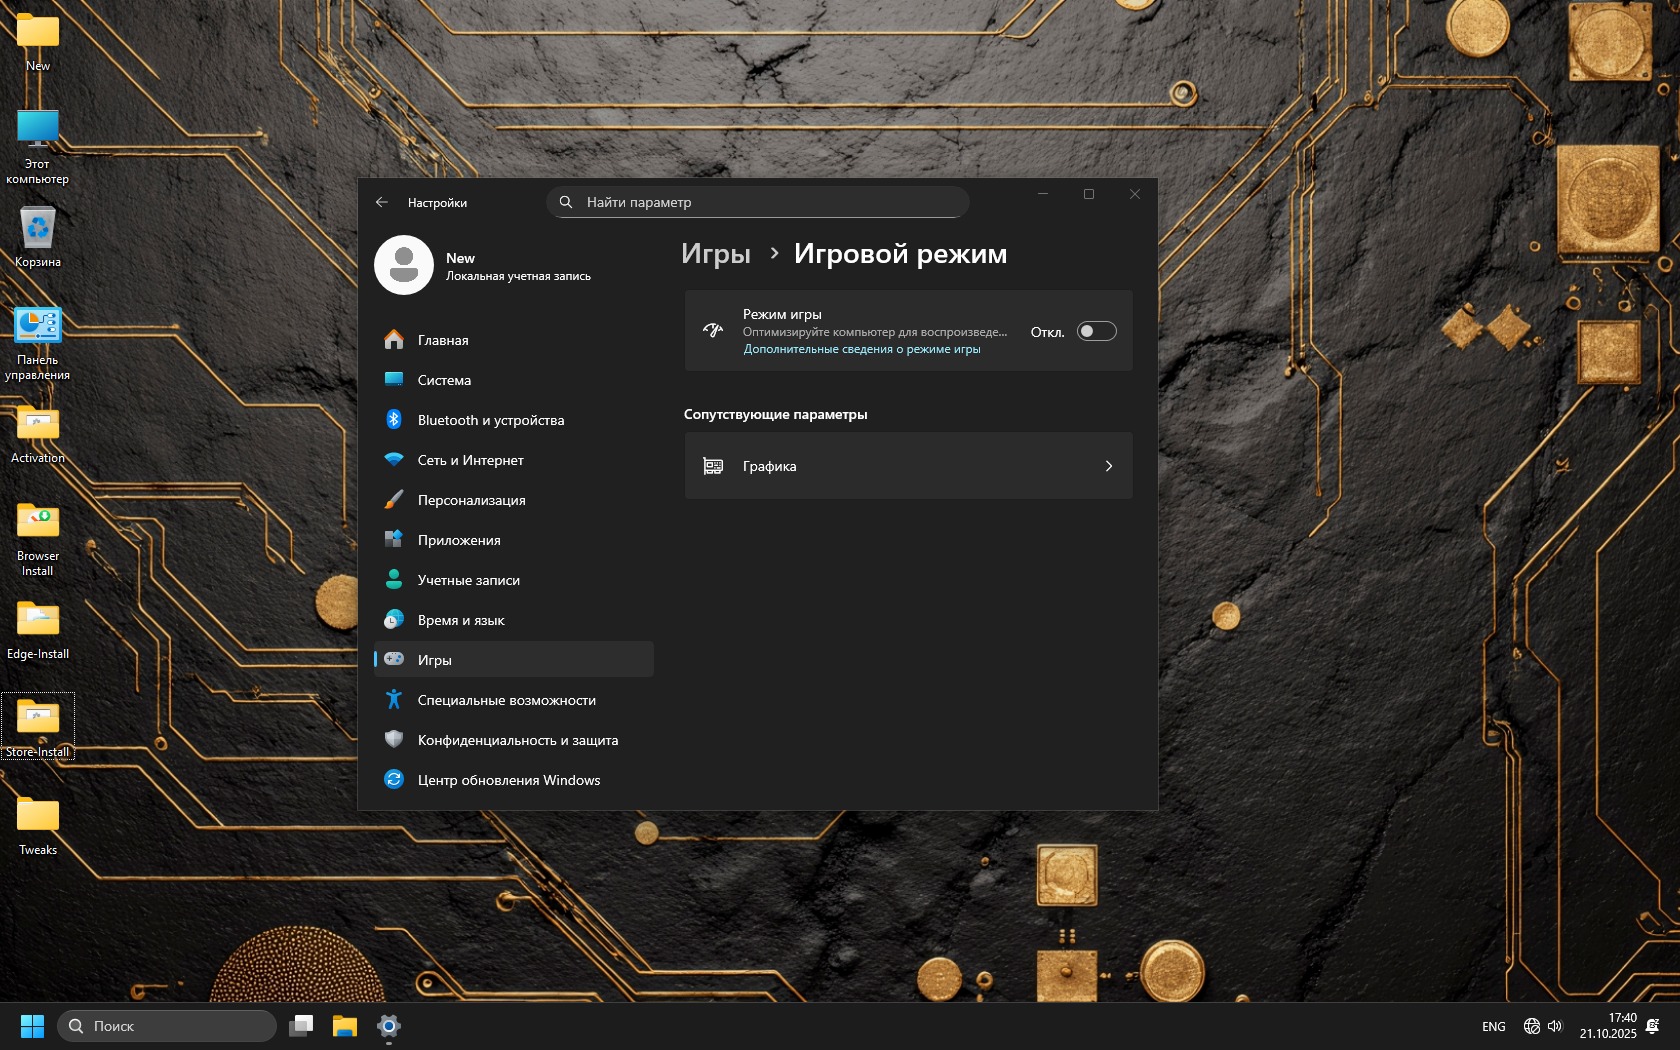This screenshot has width=1680, height=1050.
Task: Click the New user profile avatar
Action: [404, 265]
